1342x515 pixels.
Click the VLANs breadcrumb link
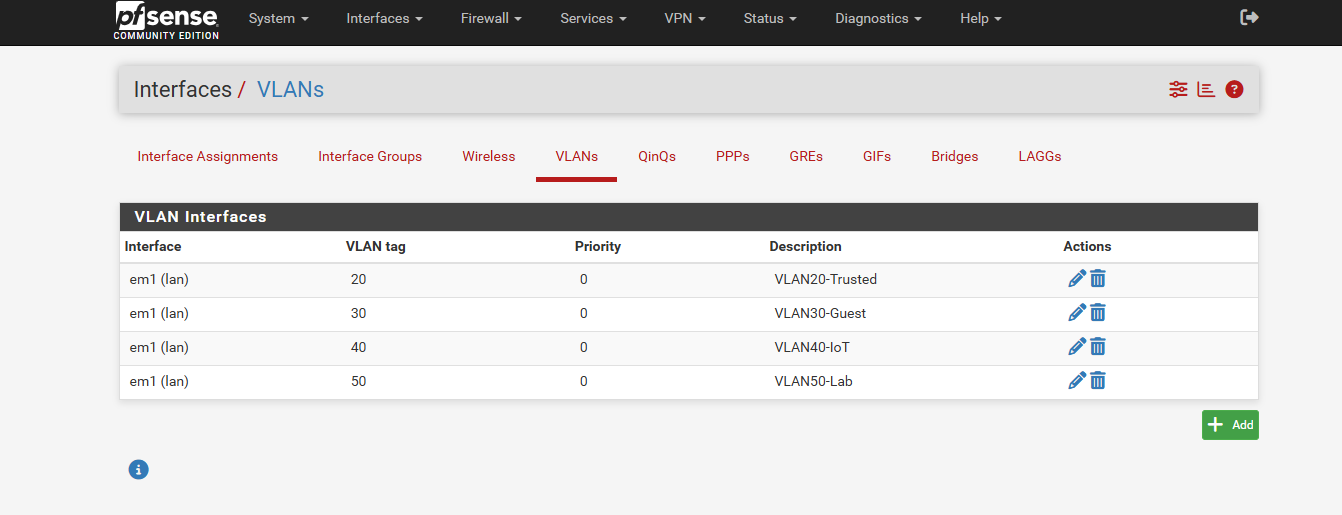[290, 89]
